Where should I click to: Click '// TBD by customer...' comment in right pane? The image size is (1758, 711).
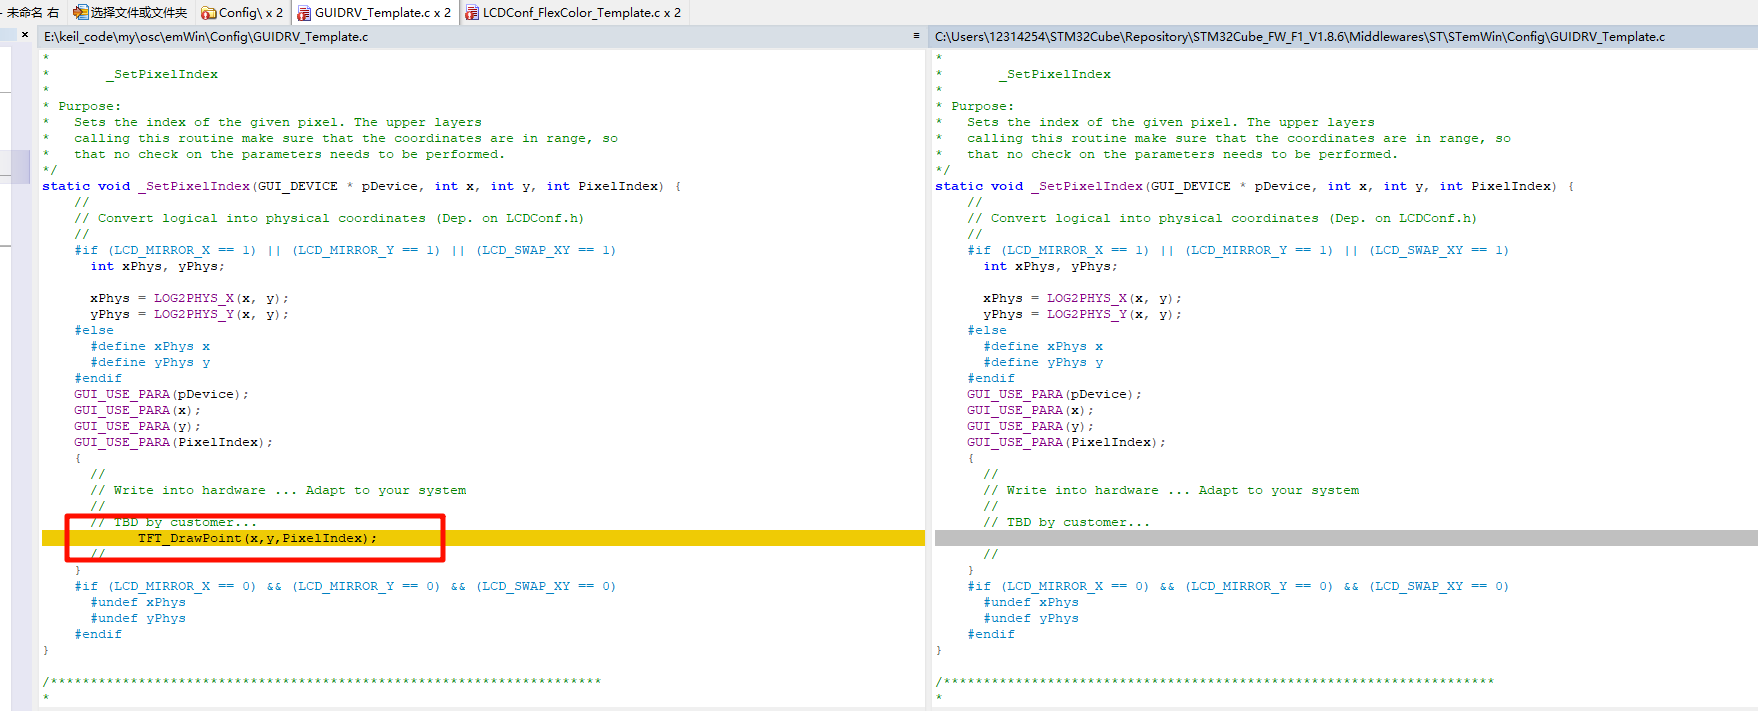click(1066, 522)
